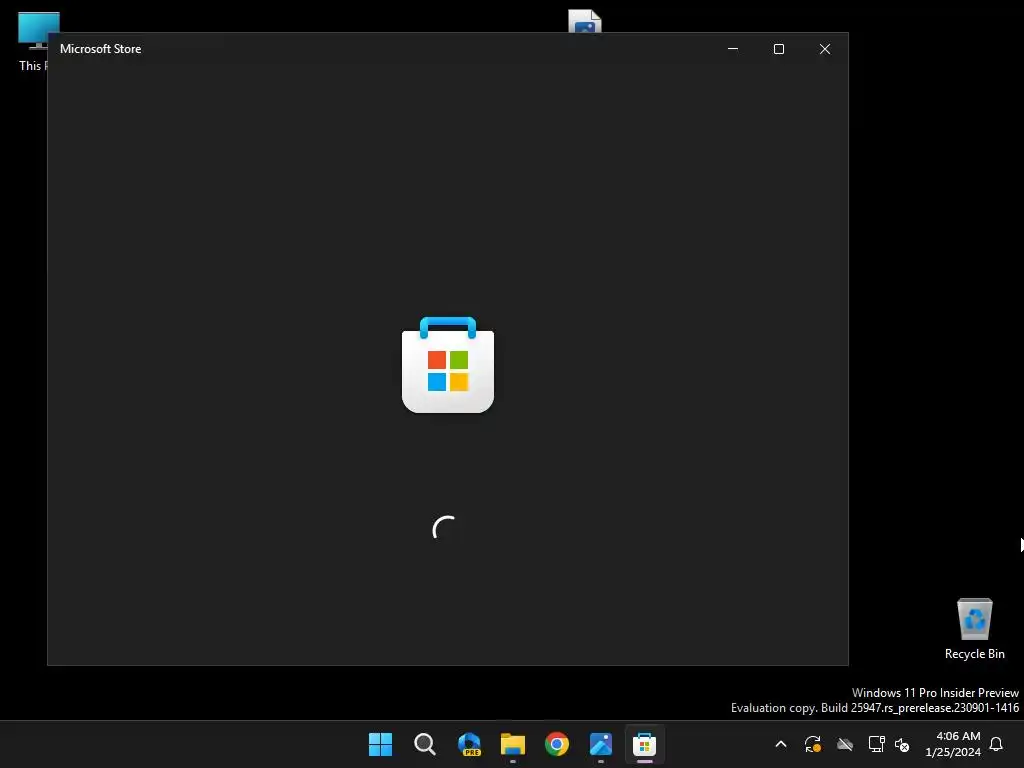Select Microsoft Store taskbar icon
1024x768 pixels.
click(x=645, y=744)
